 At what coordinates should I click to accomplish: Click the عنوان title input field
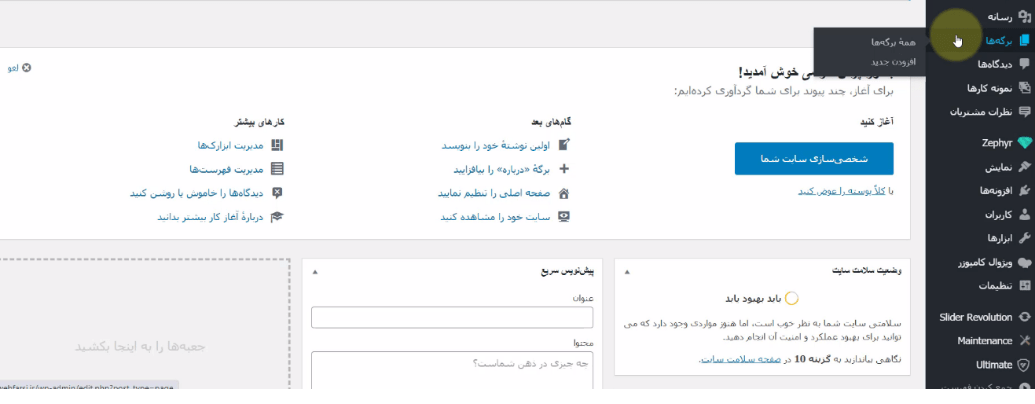[x=452, y=318]
